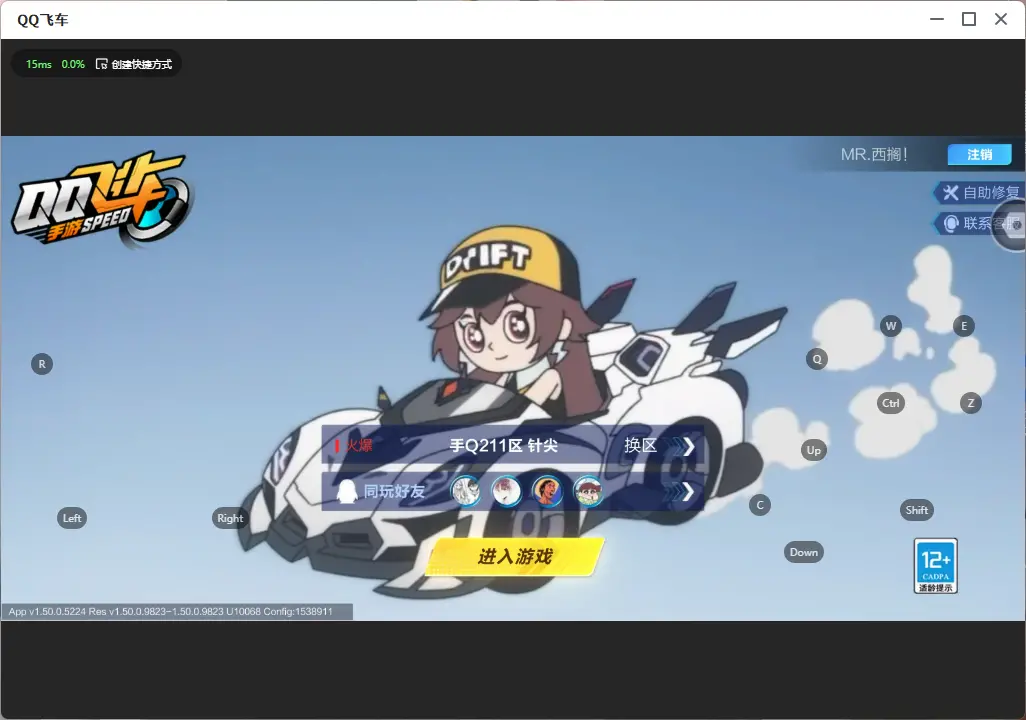The image size is (1026, 720).
Task: Click the username MR.西搁!
Action: click(874, 154)
